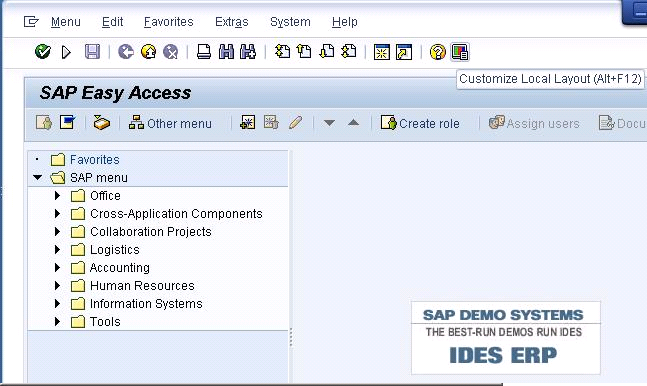The width and height of the screenshot is (647, 386).
Task: Click the session menu icon beside Menu
Action: click(31, 21)
